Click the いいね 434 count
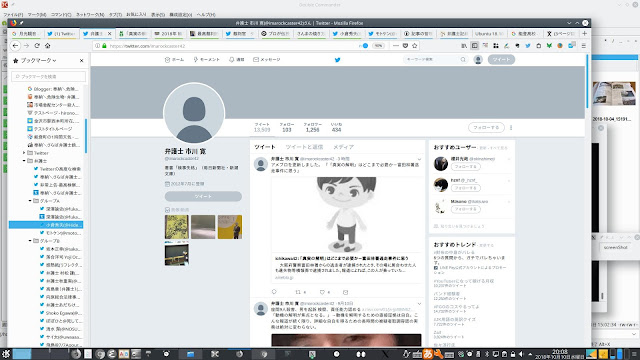The width and height of the screenshot is (640, 360). point(336,127)
